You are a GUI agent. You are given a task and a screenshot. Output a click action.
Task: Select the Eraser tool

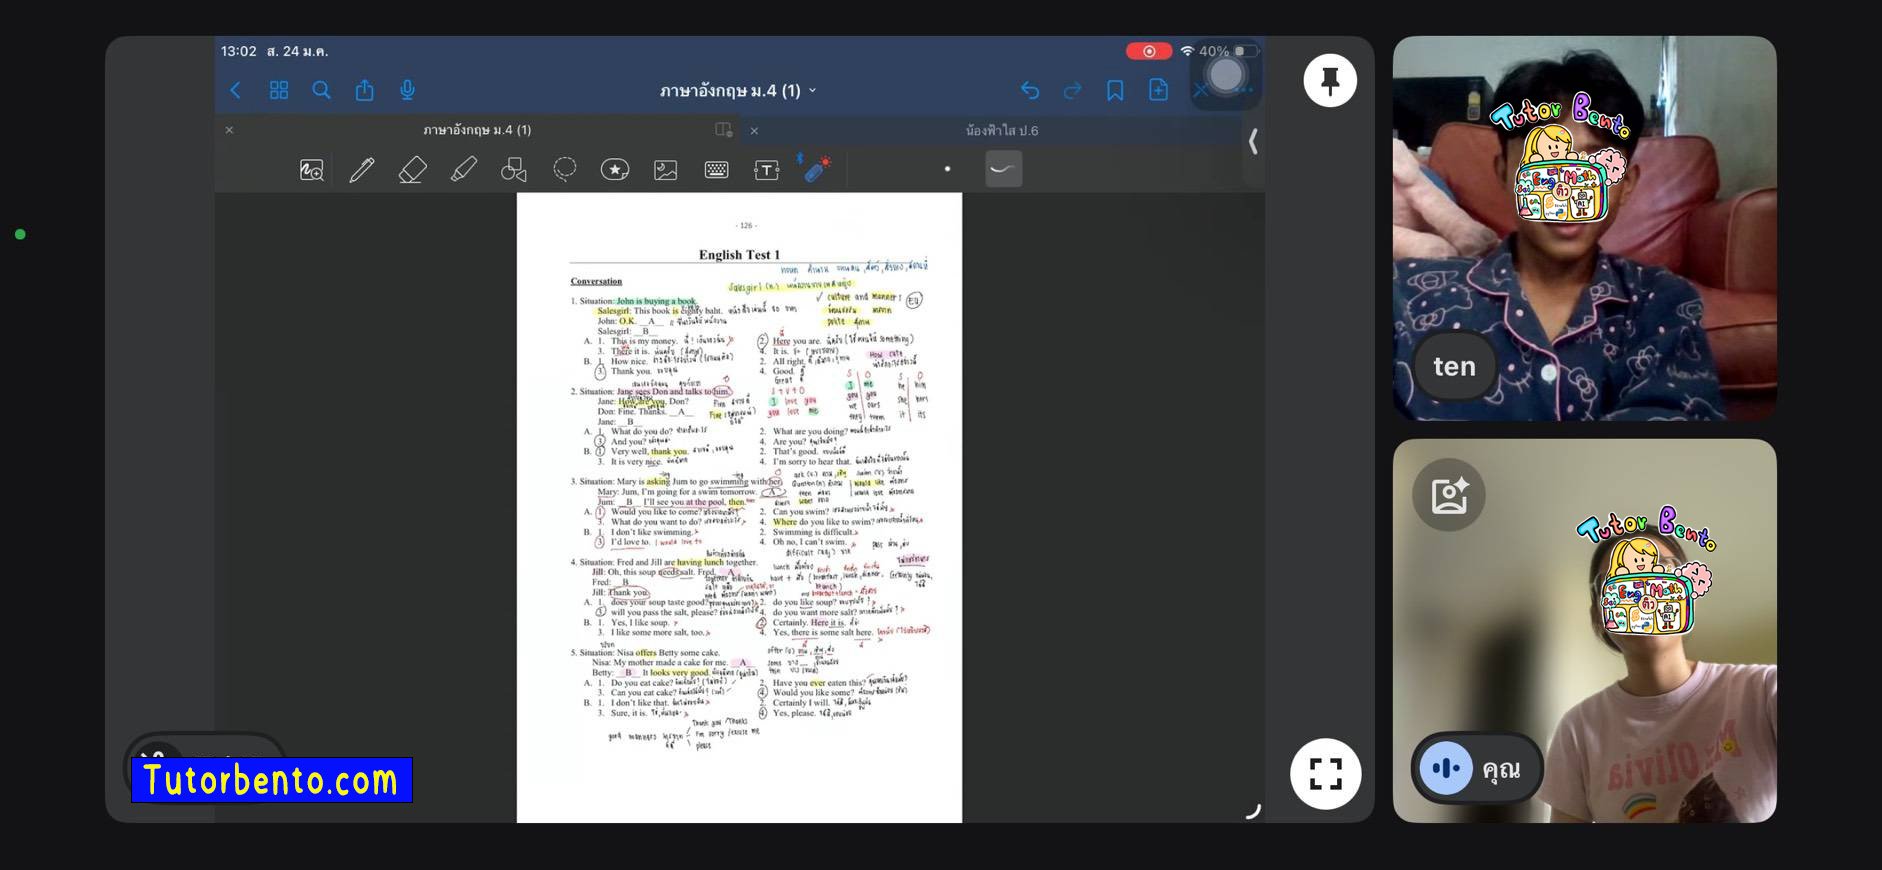point(413,170)
